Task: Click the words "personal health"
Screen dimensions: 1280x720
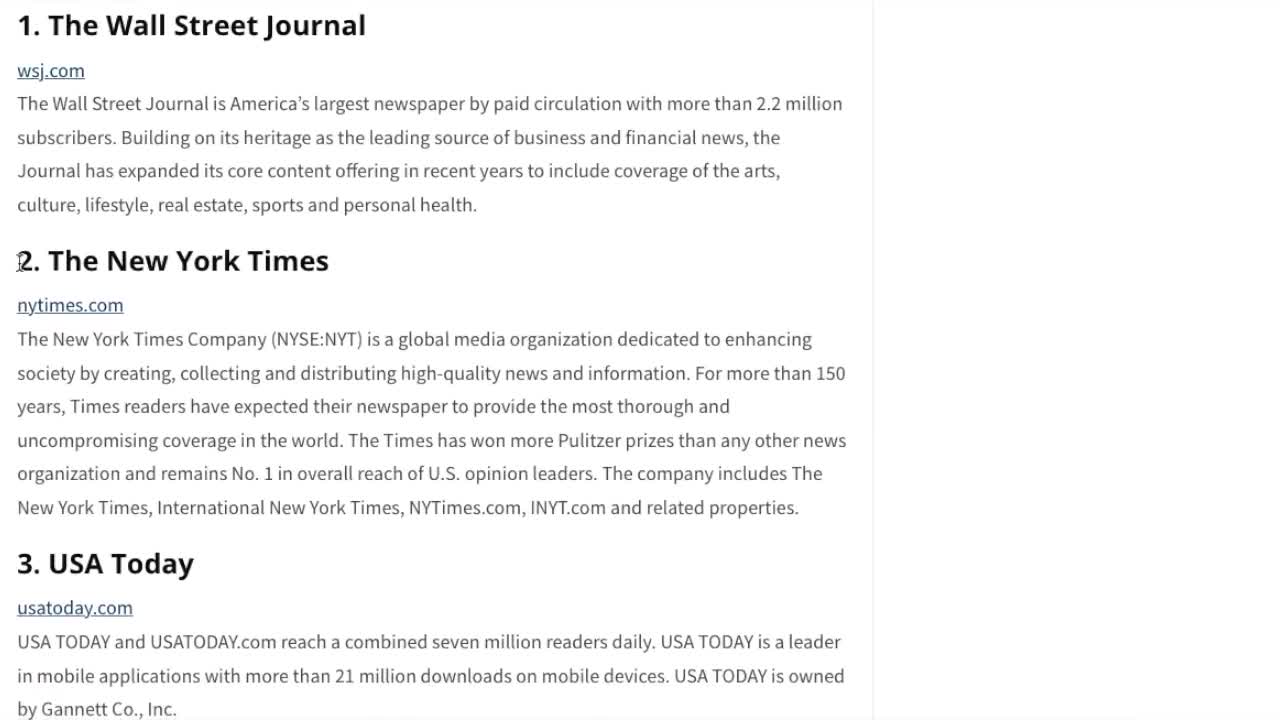Action: point(409,205)
